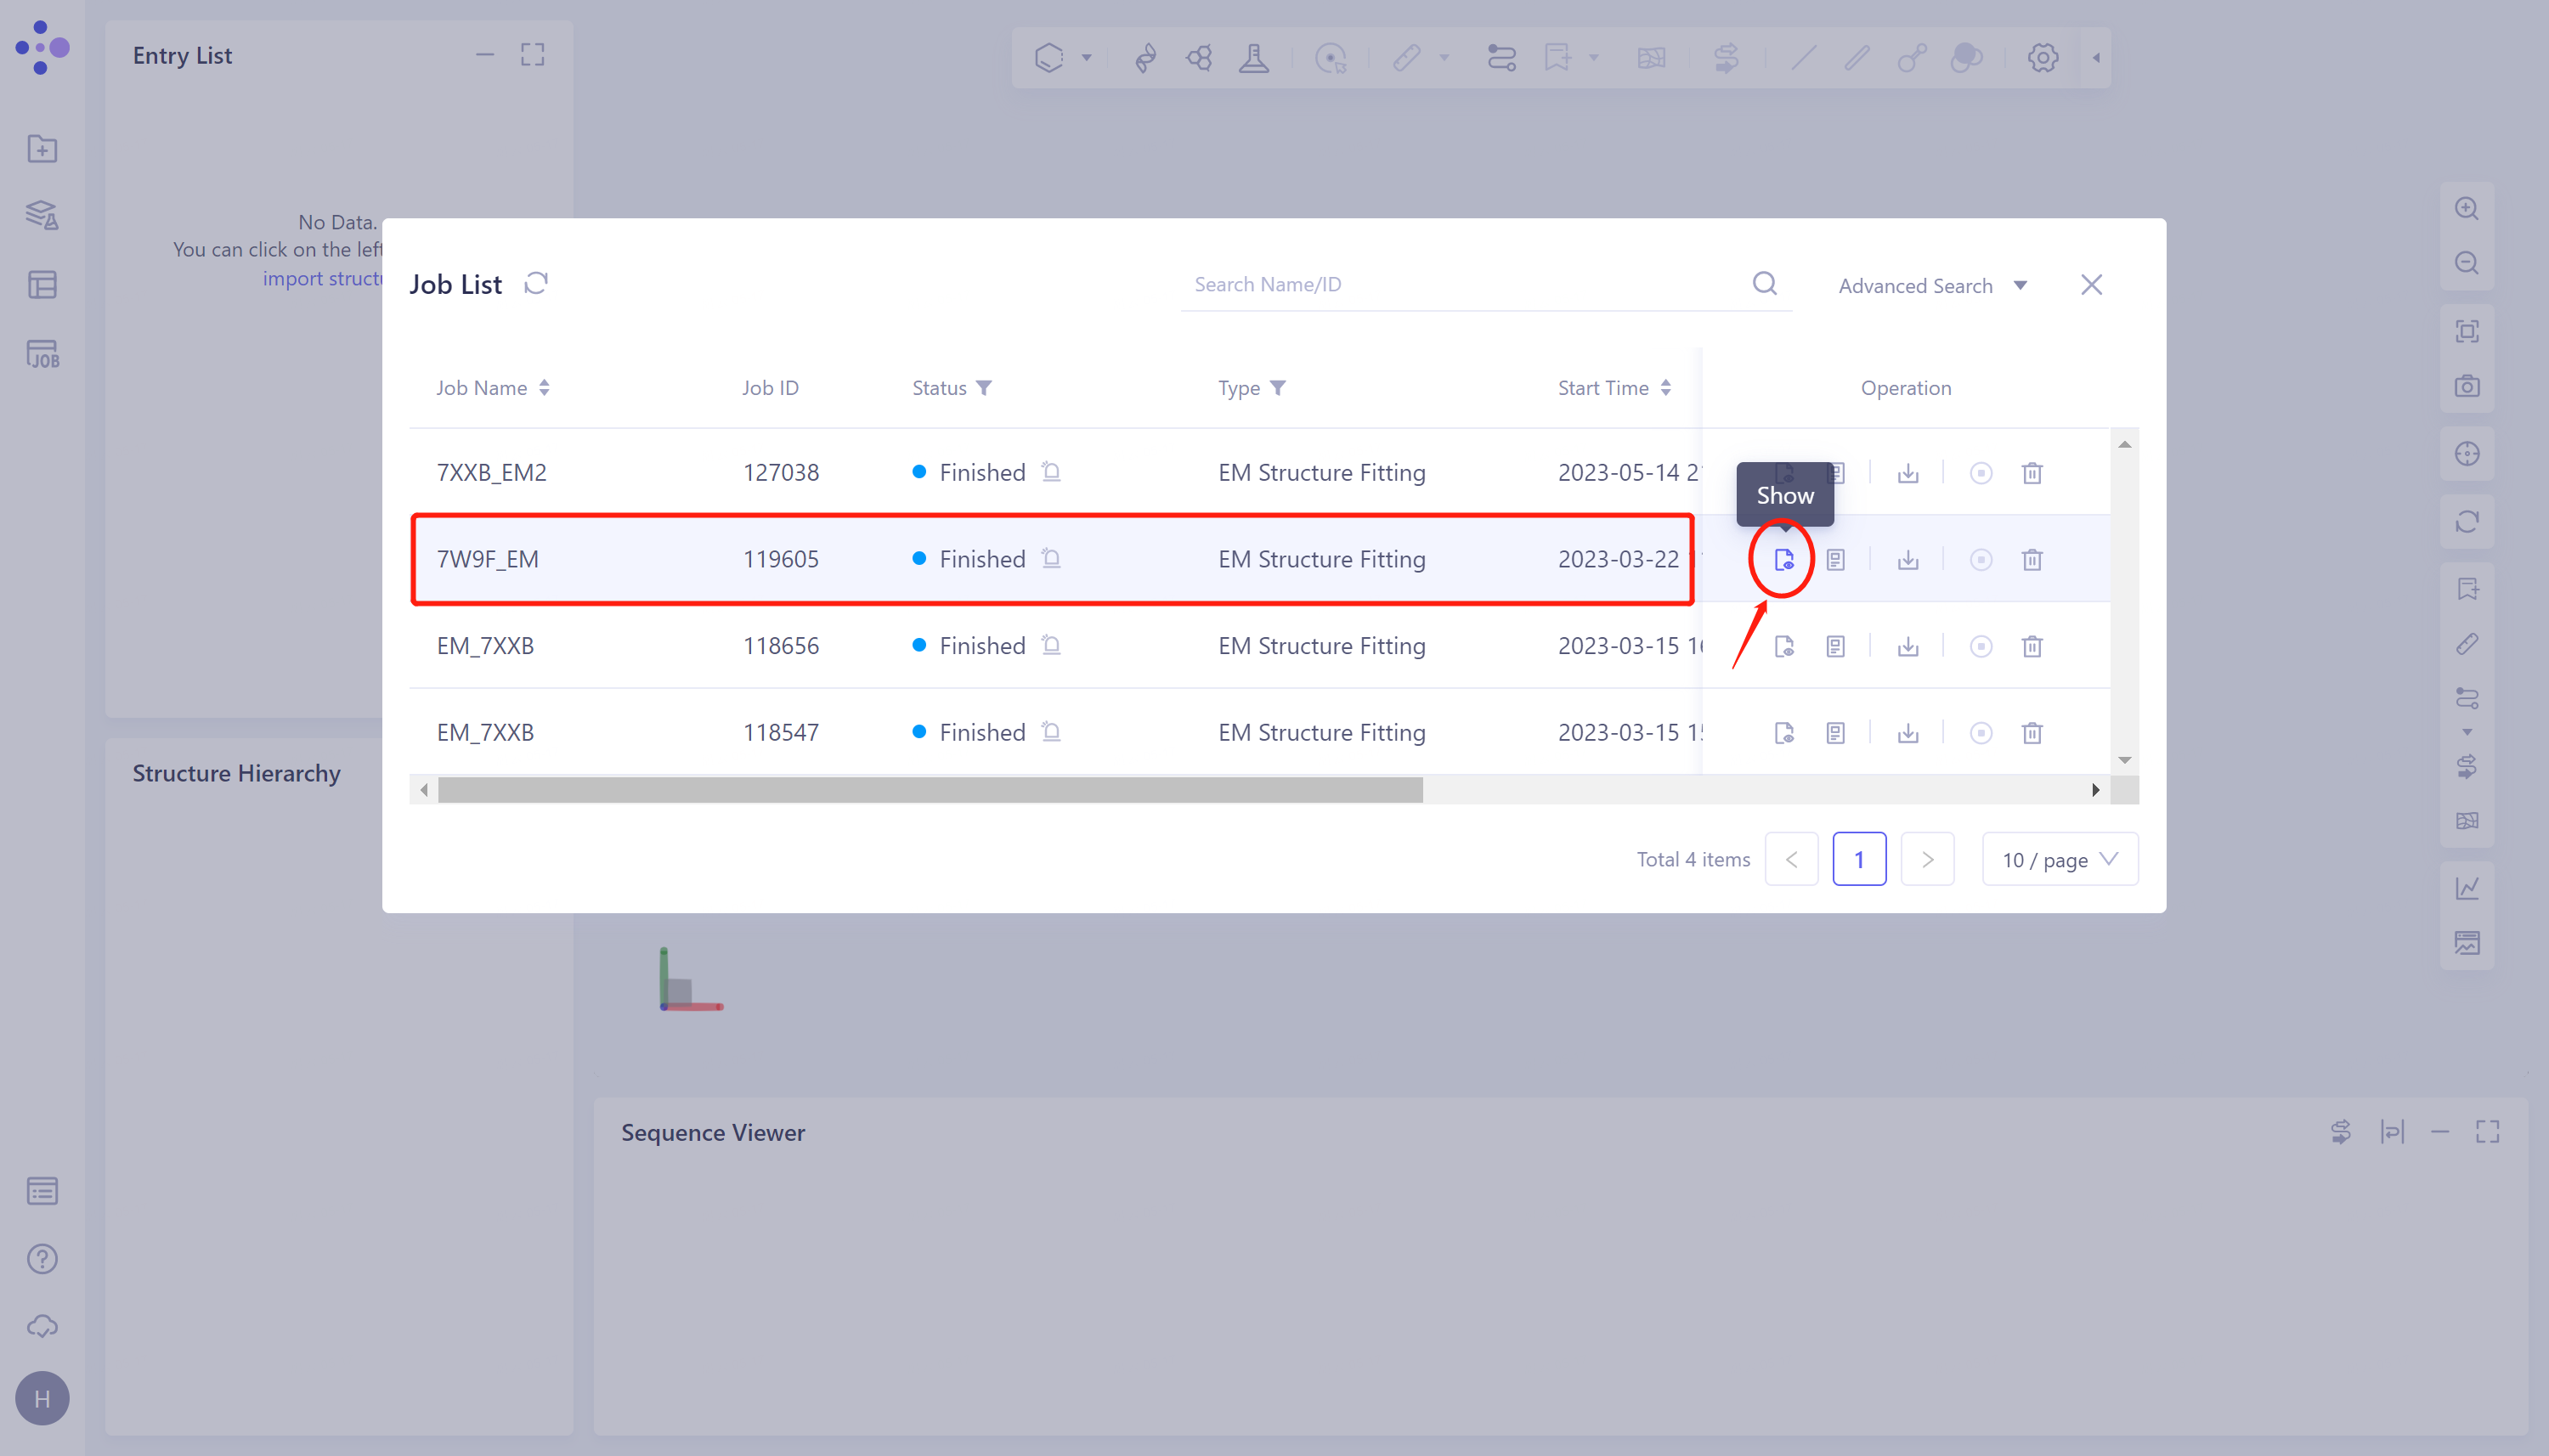Toggle notification bell for job 127038
Image resolution: width=2549 pixels, height=1456 pixels.
tap(1051, 471)
